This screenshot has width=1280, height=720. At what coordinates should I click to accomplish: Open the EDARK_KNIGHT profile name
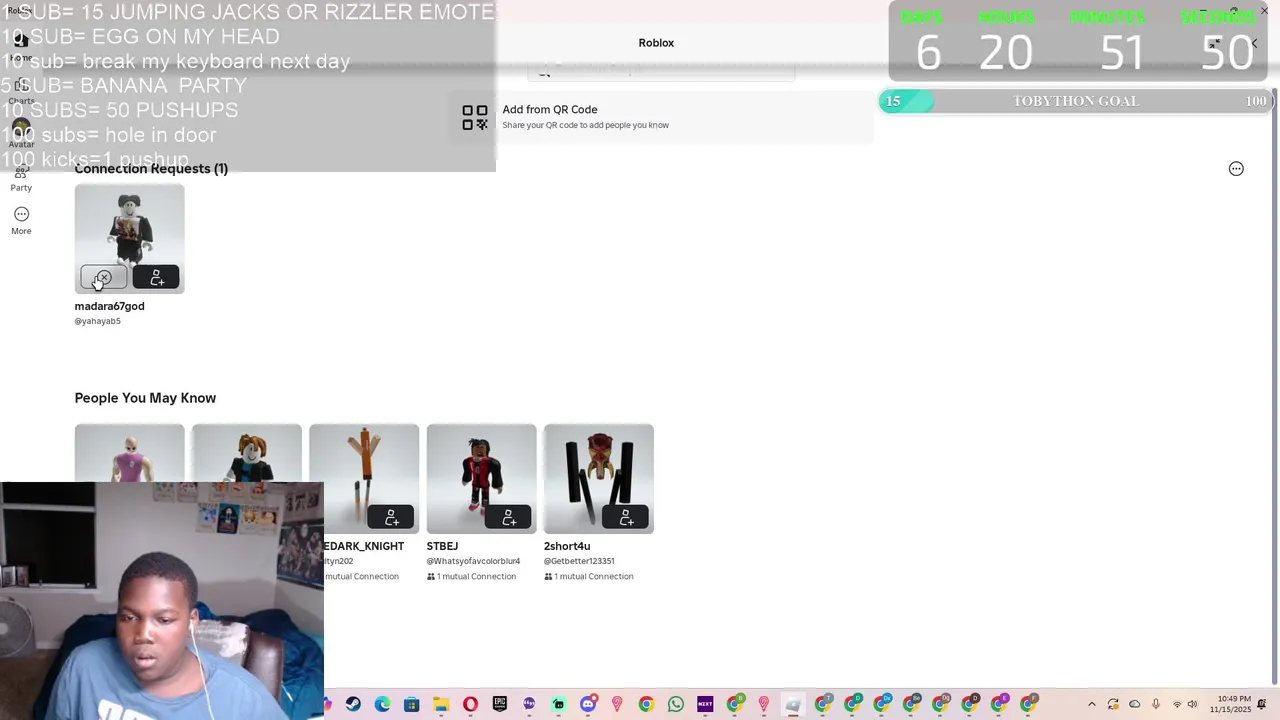364,546
